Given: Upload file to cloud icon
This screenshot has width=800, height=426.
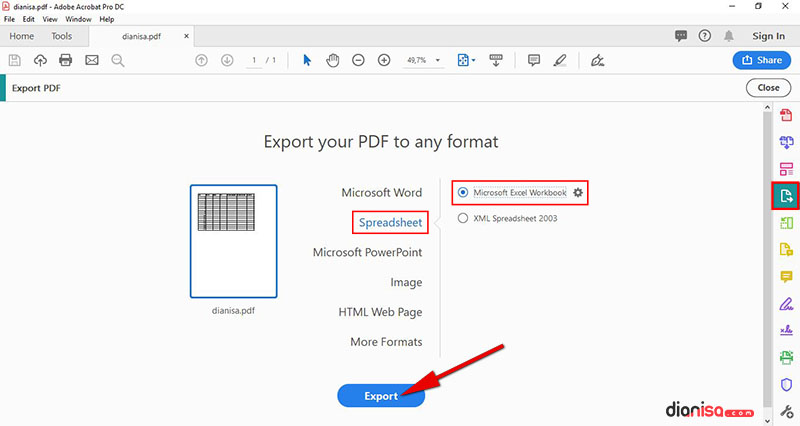Looking at the screenshot, I should click(x=40, y=60).
